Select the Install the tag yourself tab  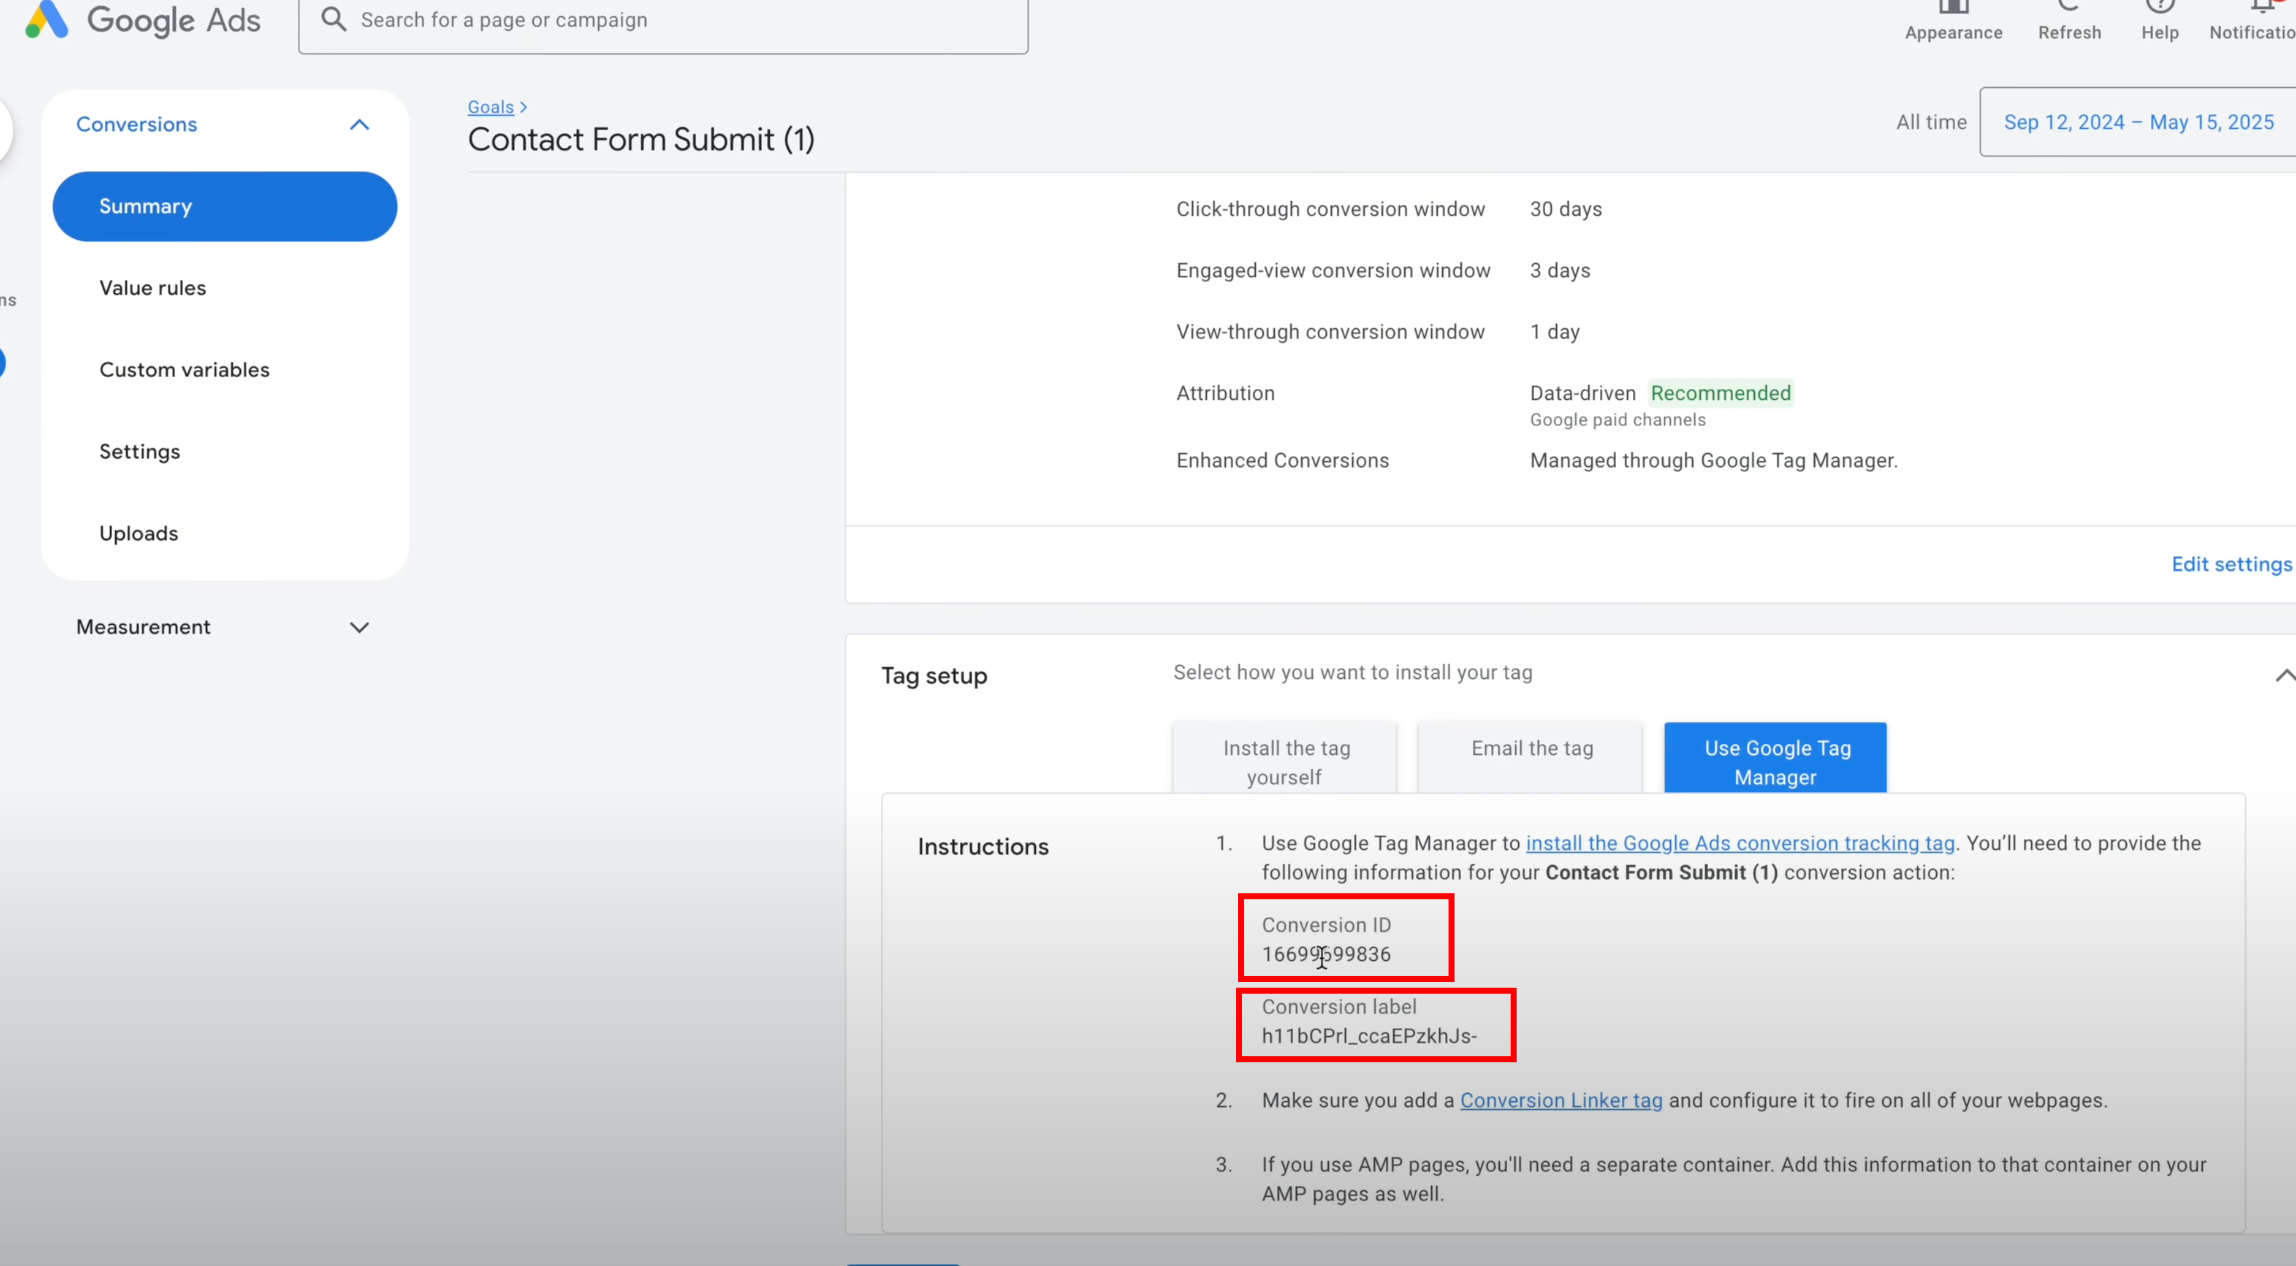tap(1285, 761)
